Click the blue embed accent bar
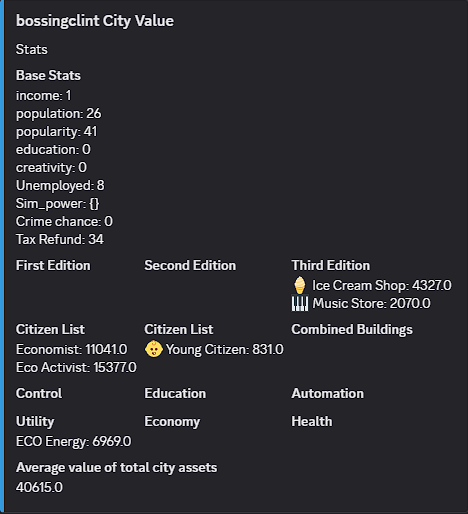Image resolution: width=468 pixels, height=514 pixels. [2, 256]
